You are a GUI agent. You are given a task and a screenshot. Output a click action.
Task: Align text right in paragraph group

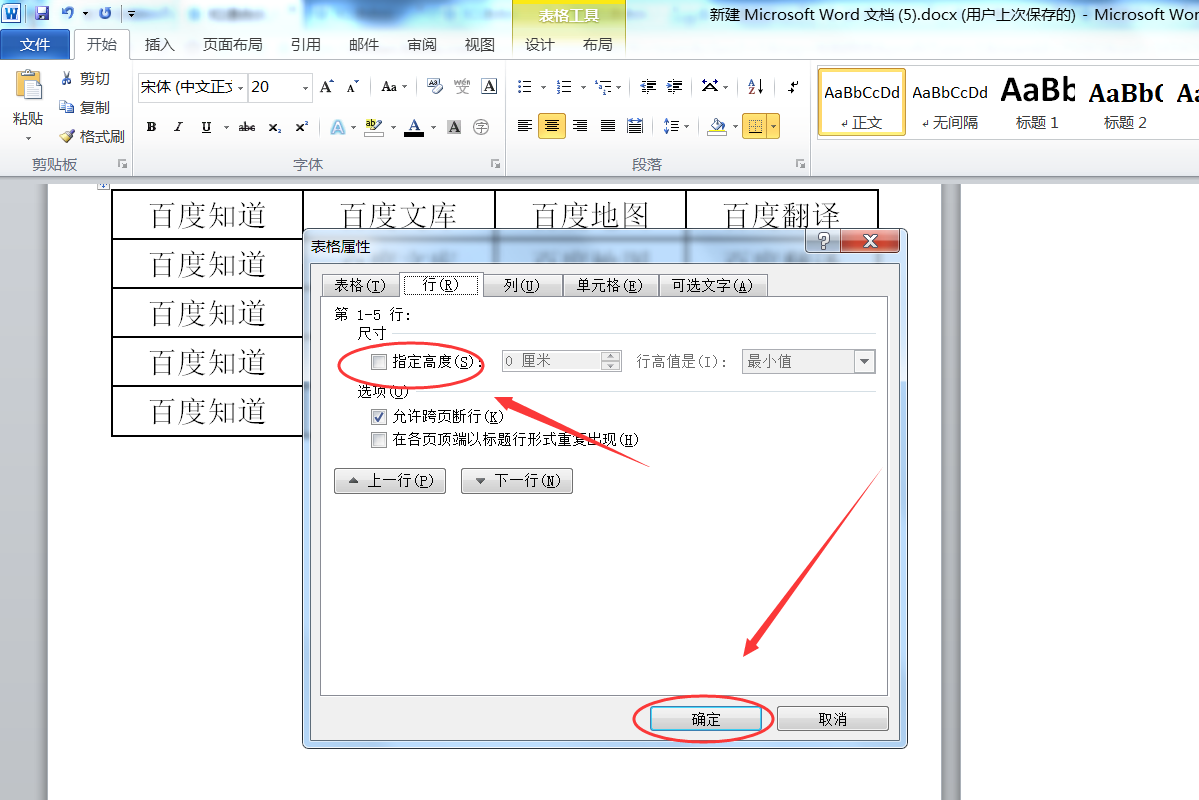580,126
